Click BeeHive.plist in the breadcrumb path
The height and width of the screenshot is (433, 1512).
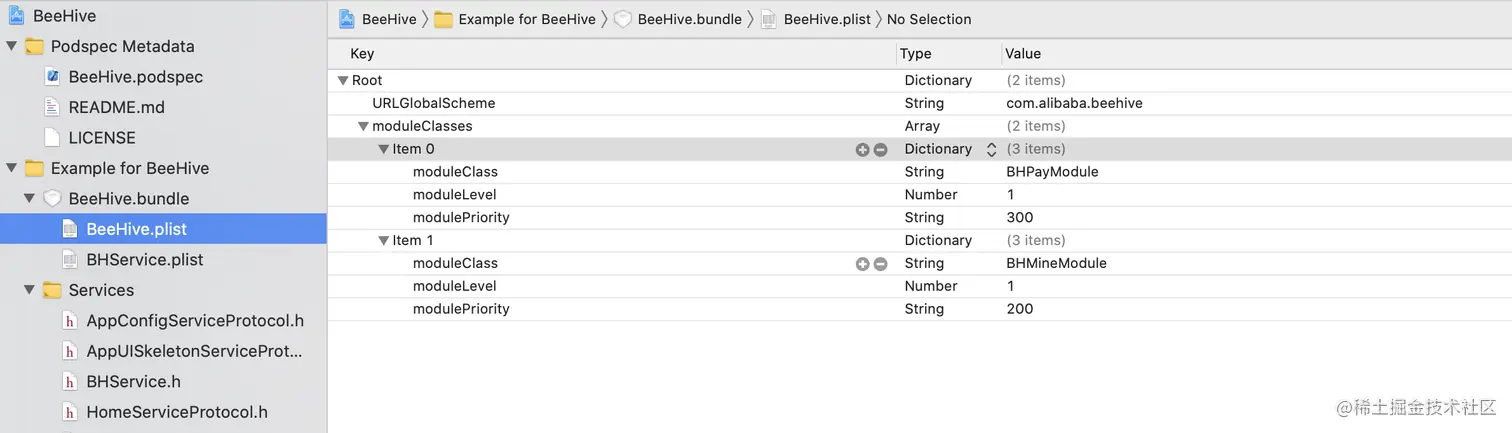click(x=826, y=19)
